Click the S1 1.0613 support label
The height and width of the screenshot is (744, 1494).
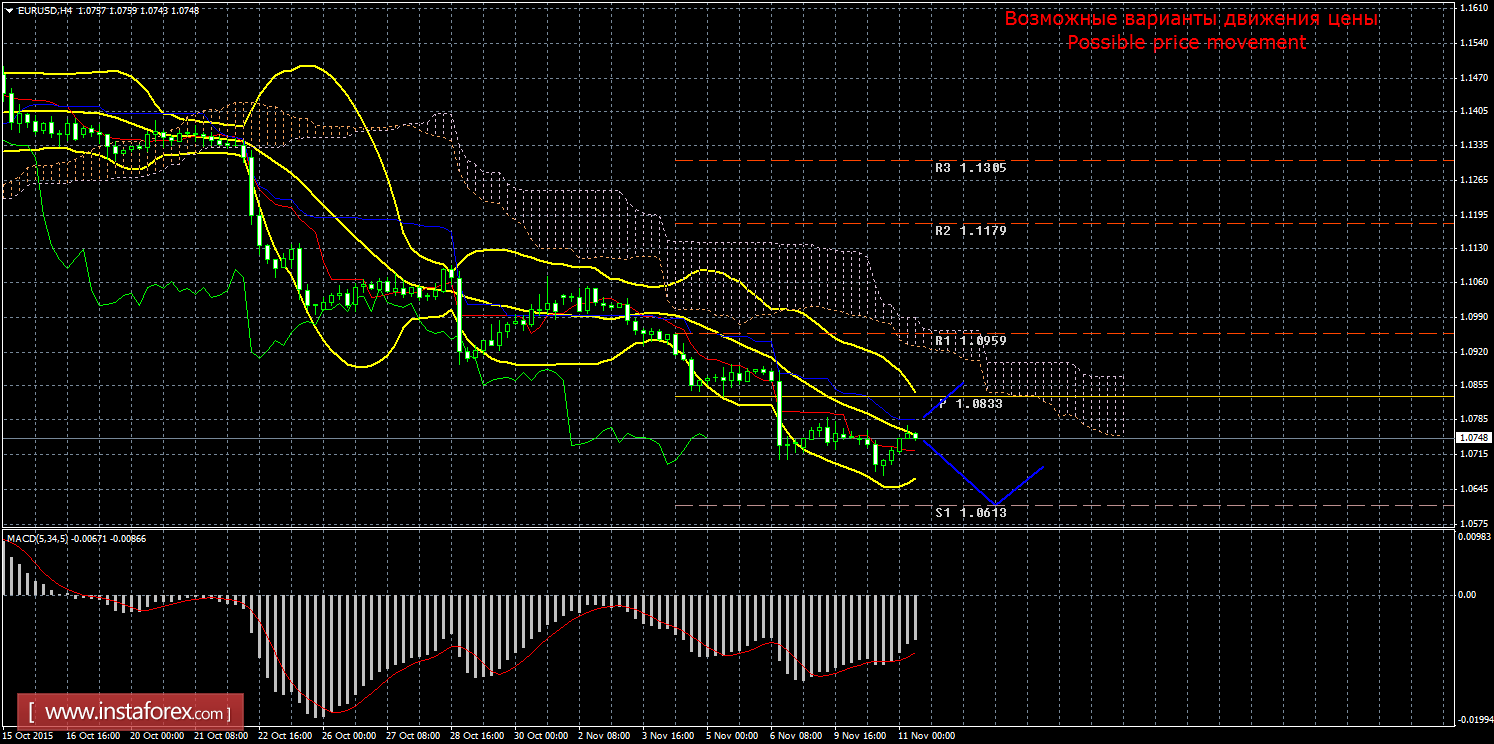click(970, 512)
